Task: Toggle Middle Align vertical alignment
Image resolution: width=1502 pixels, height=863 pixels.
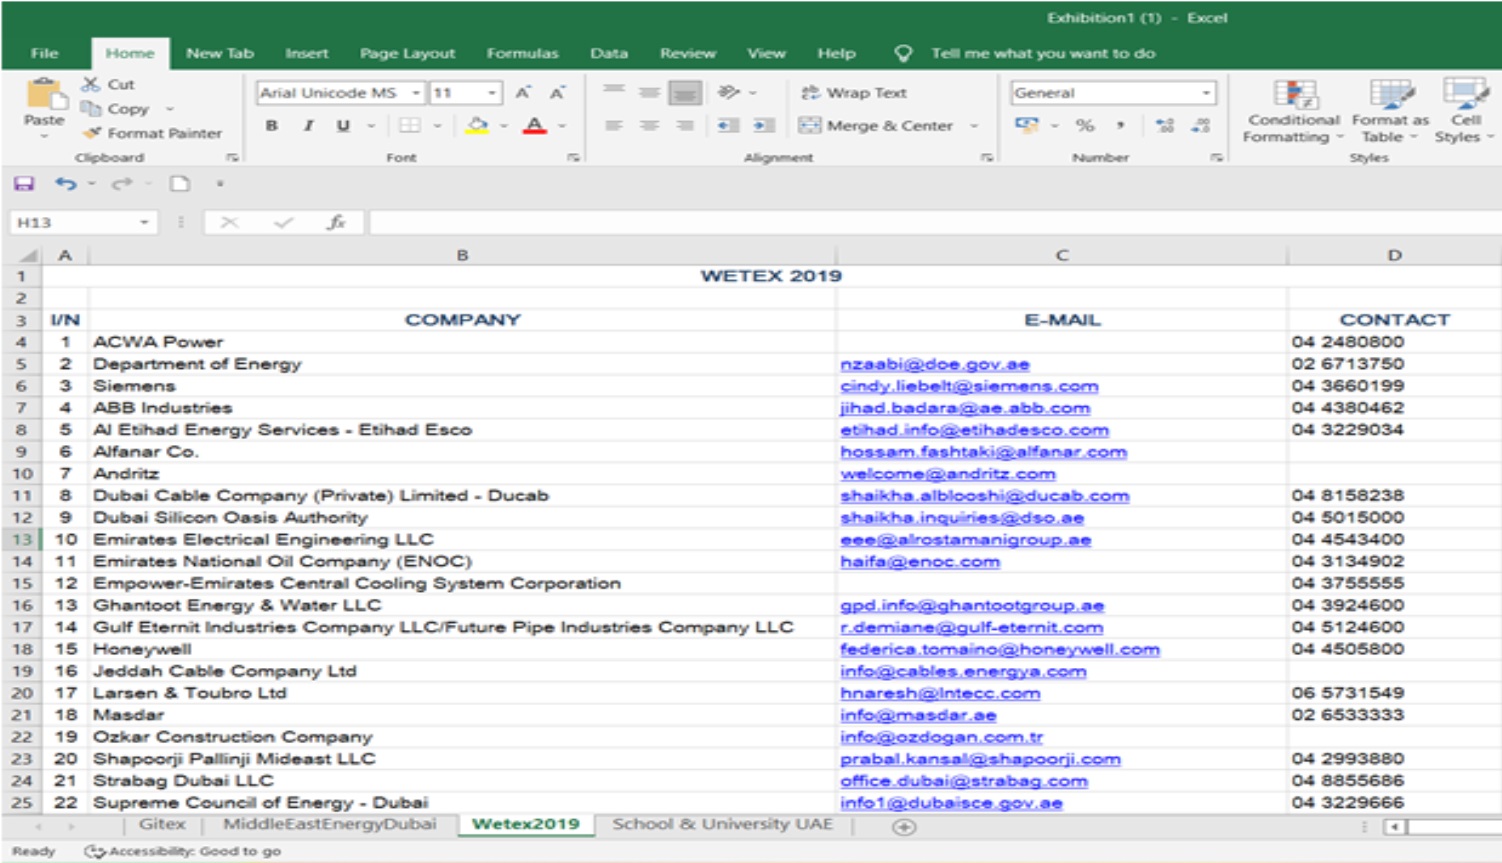Action: tap(650, 93)
